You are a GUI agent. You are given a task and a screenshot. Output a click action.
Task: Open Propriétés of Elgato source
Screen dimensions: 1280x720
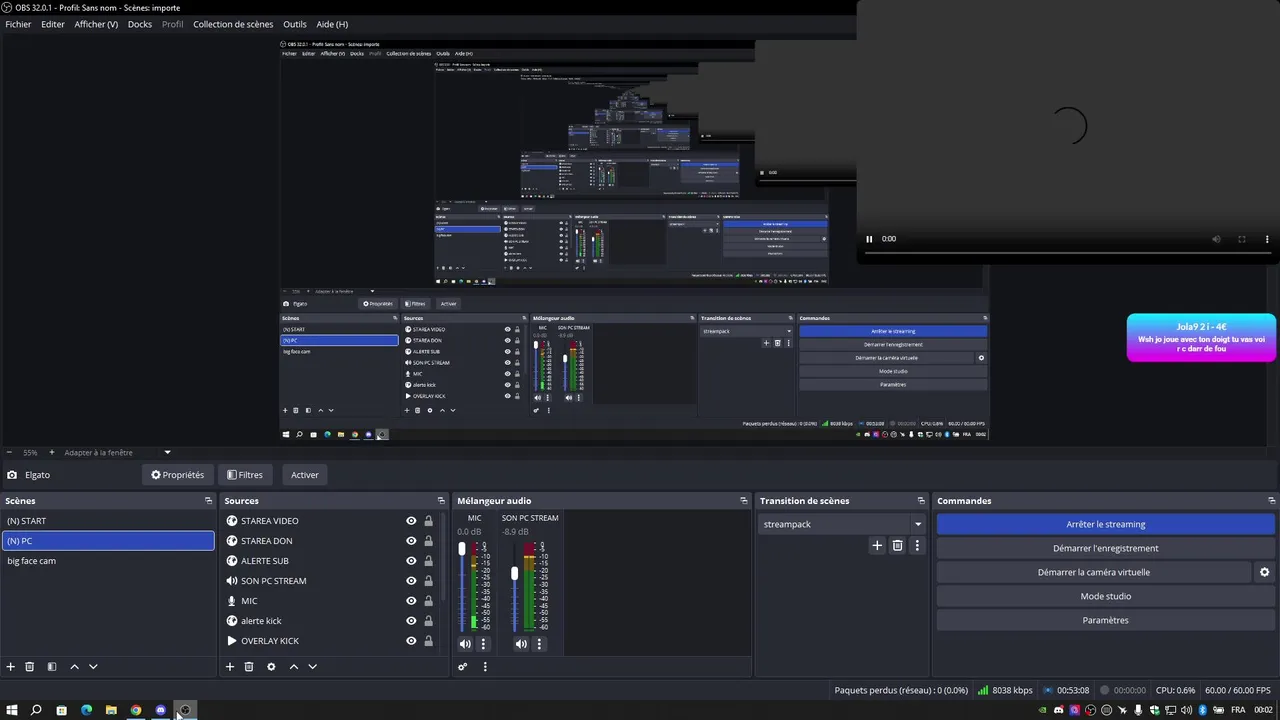[177, 475]
